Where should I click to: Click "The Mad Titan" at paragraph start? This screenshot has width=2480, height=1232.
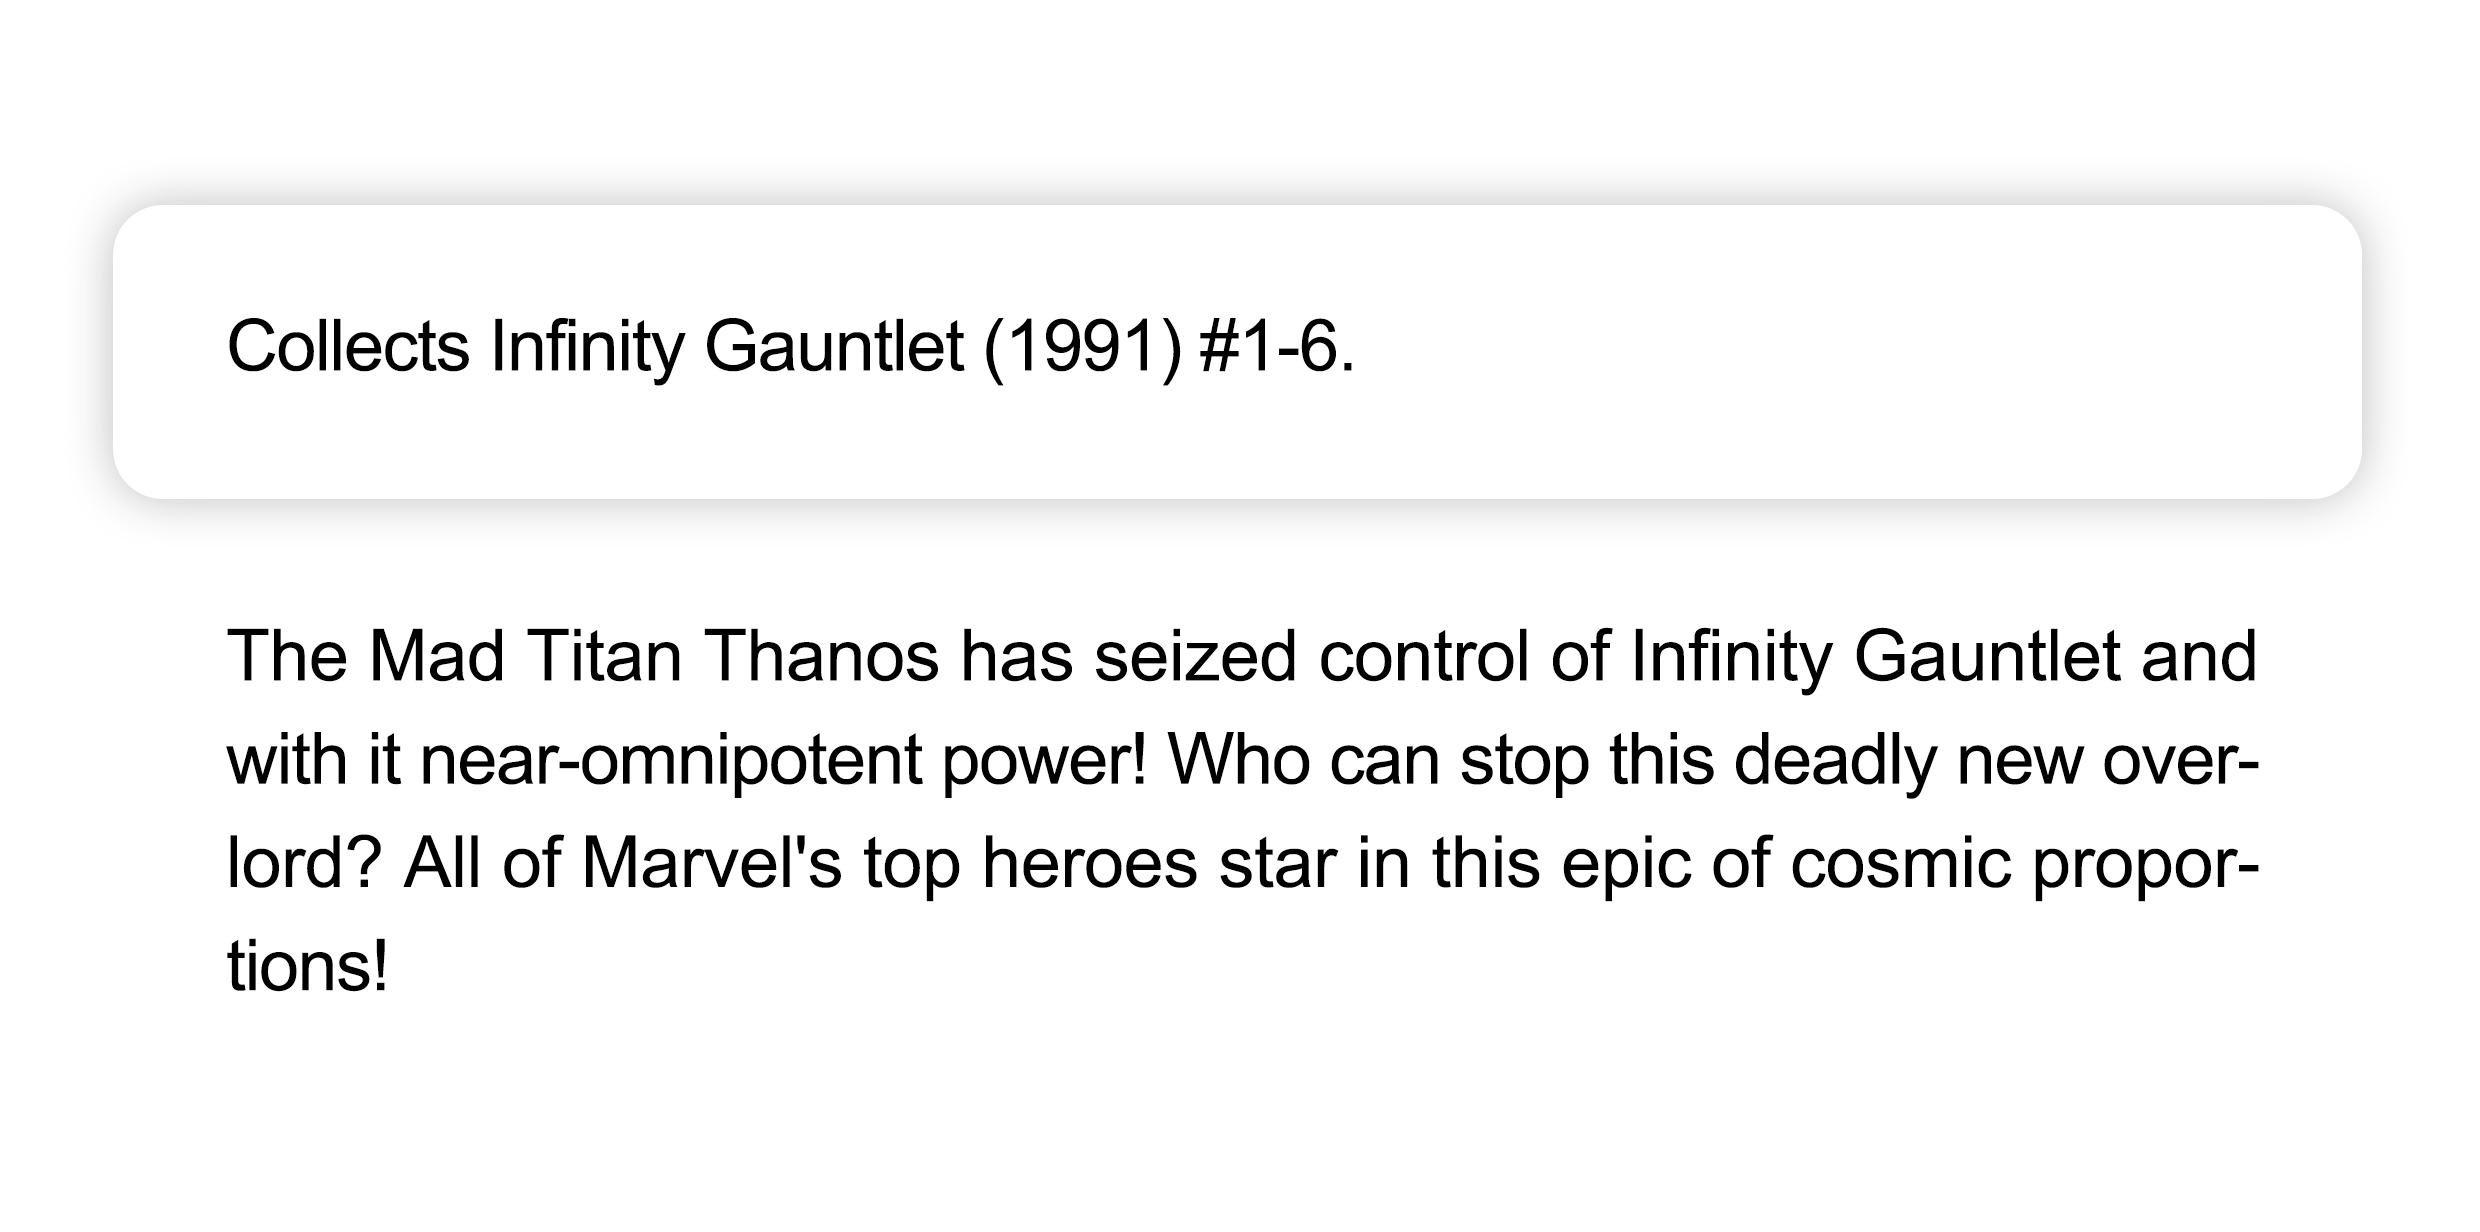pos(454,657)
